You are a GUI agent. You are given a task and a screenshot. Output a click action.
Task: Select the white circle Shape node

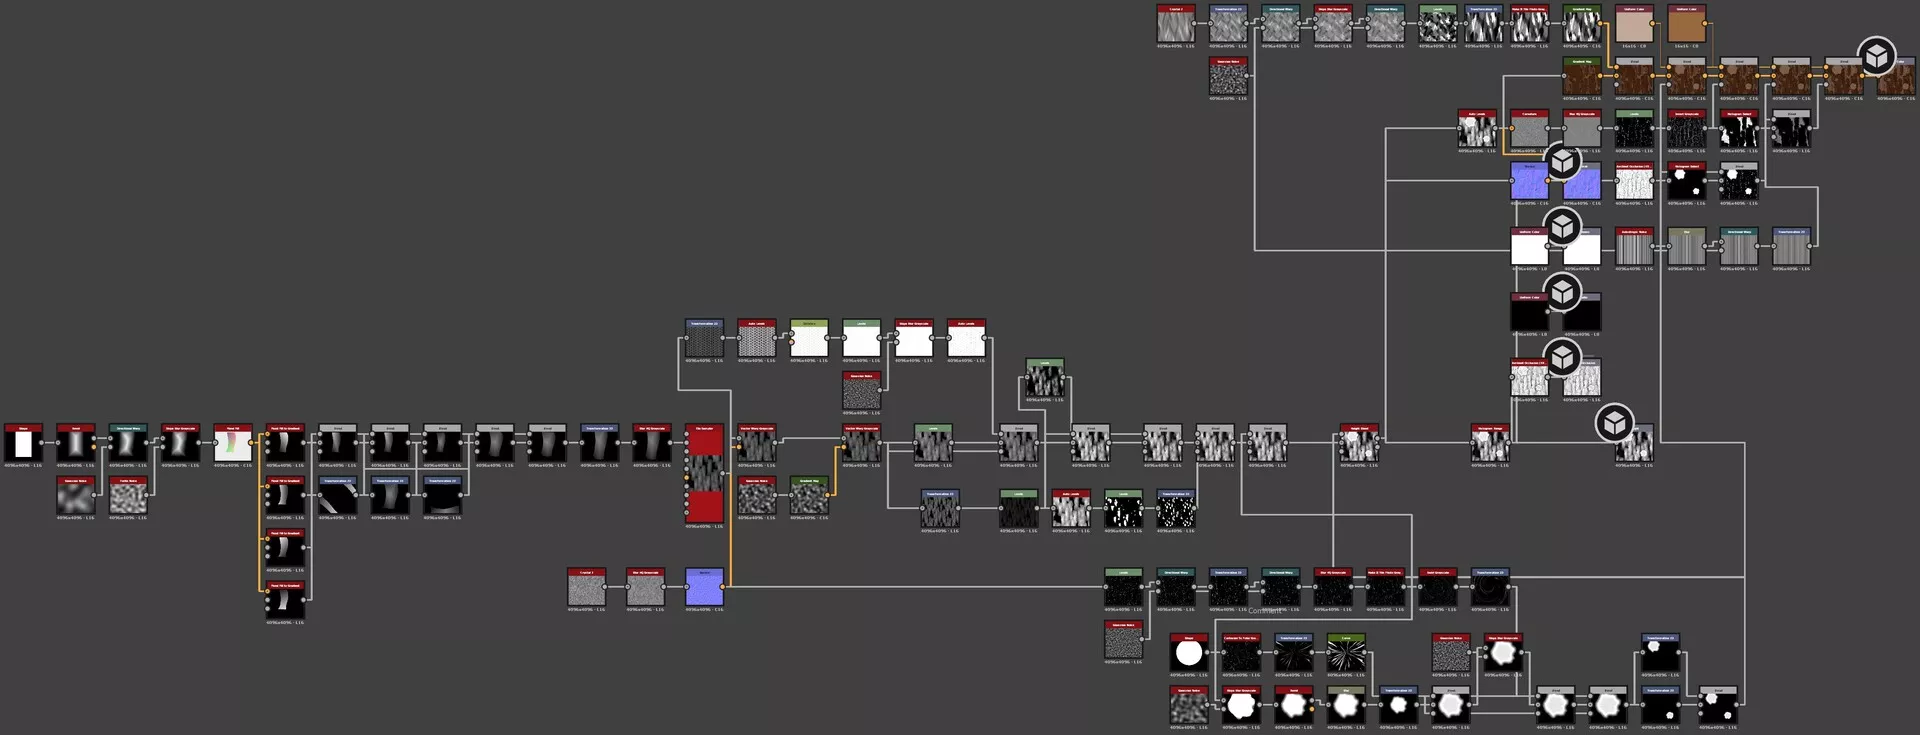1189,654
